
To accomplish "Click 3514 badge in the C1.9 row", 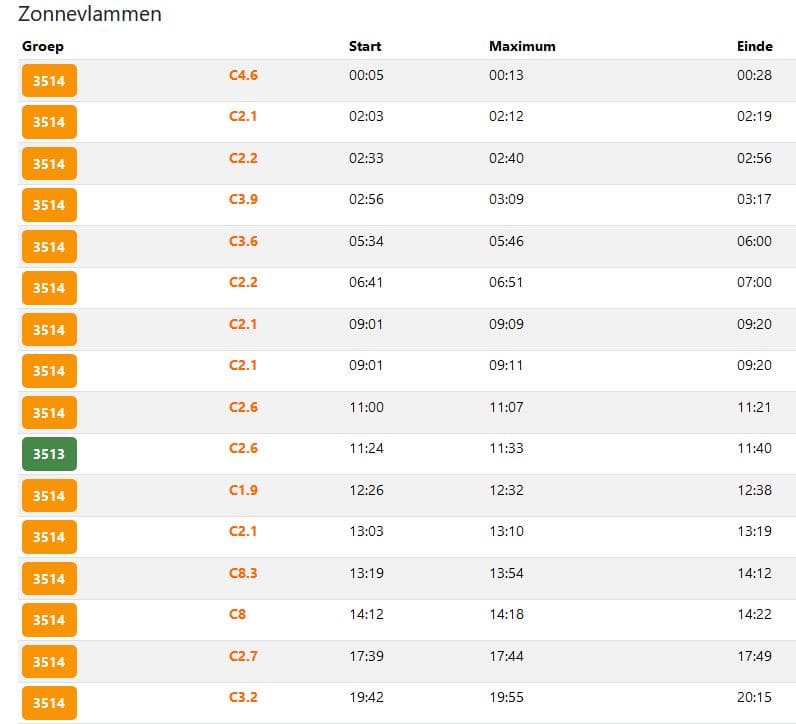I will click(49, 496).
